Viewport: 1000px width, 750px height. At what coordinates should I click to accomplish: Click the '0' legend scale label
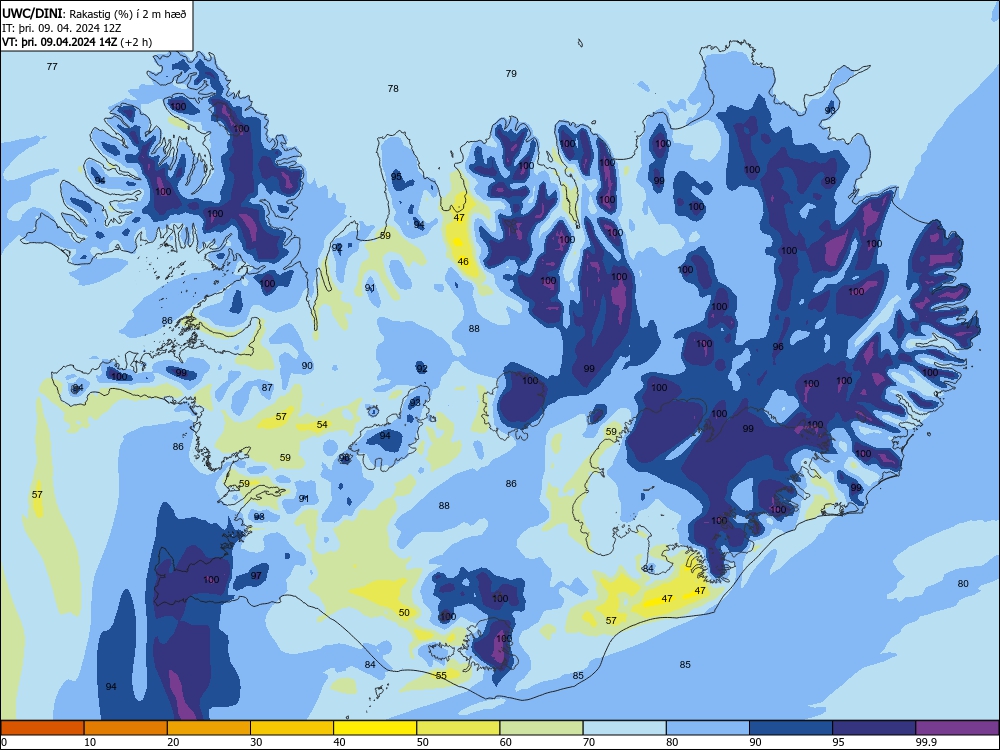[x=4, y=742]
